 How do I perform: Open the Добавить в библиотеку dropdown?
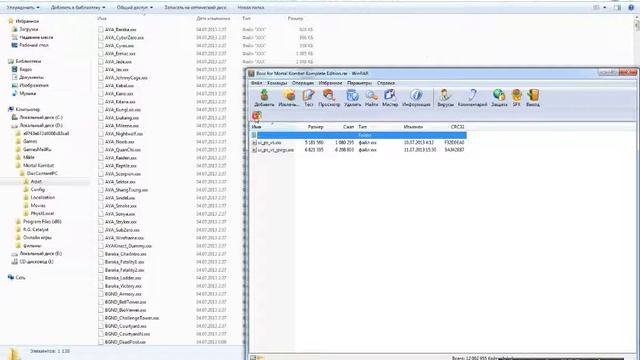78,7
